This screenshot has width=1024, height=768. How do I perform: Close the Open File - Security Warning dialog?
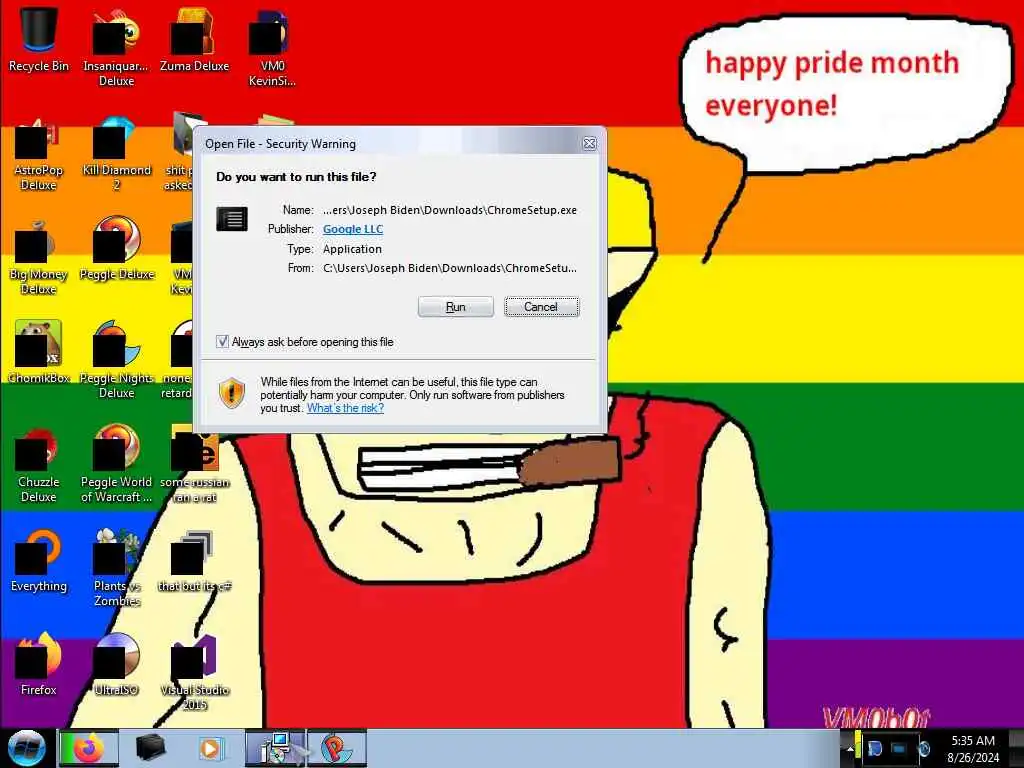(x=589, y=144)
